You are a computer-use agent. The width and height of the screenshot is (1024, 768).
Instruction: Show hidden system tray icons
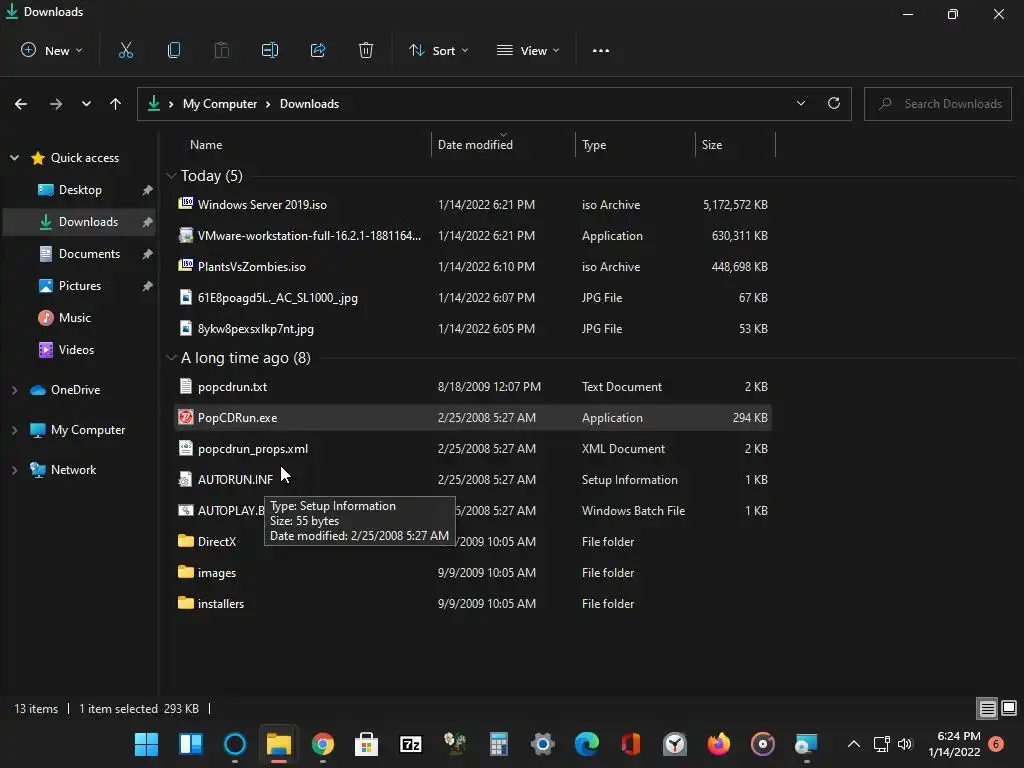click(854, 744)
